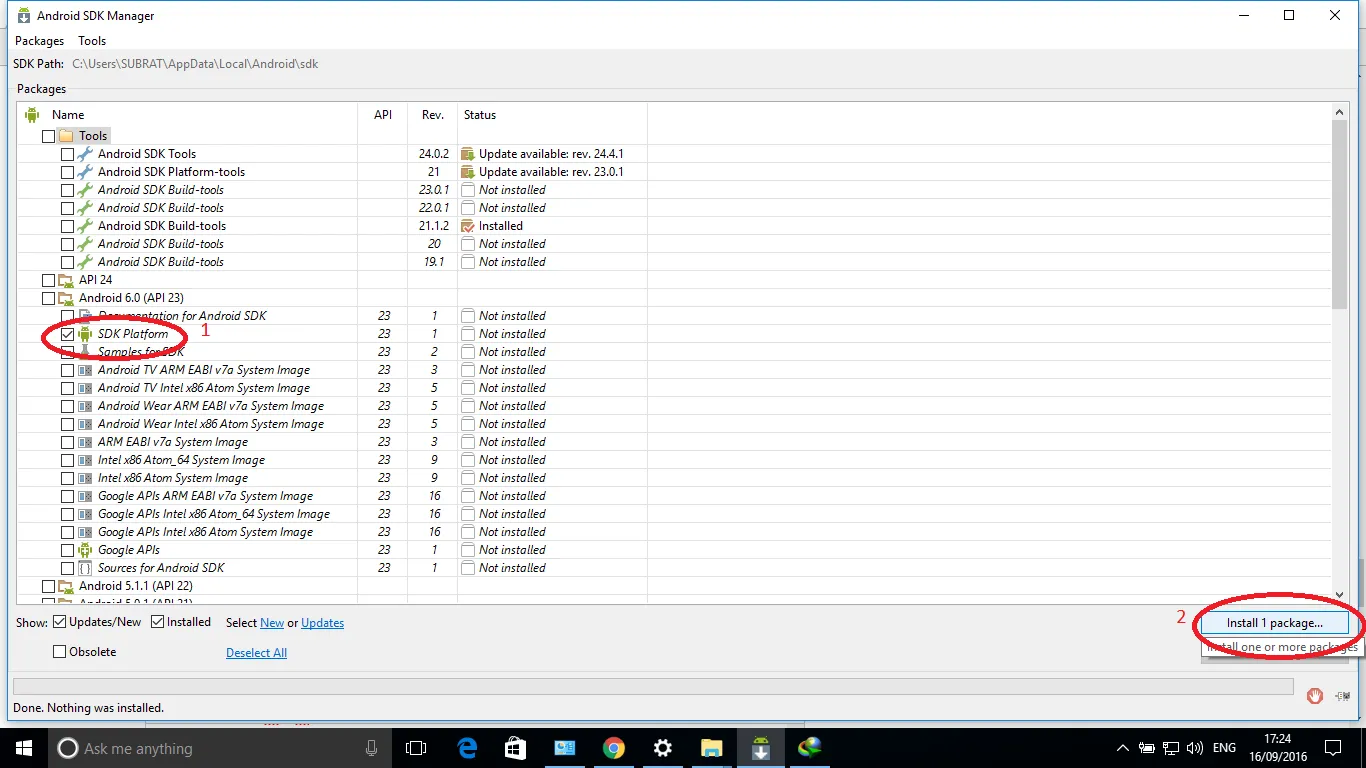Click the packages list vertical scrollbar thumb

(1339, 214)
